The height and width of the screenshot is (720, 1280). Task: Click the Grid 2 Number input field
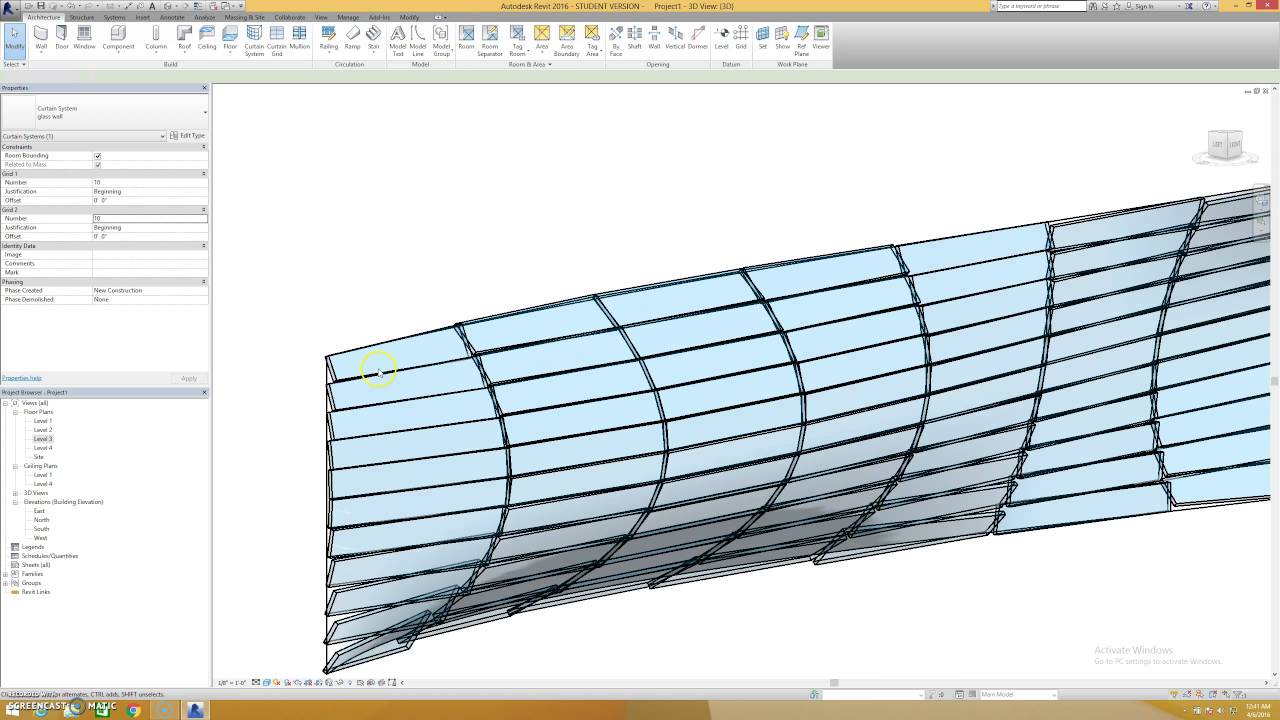150,218
